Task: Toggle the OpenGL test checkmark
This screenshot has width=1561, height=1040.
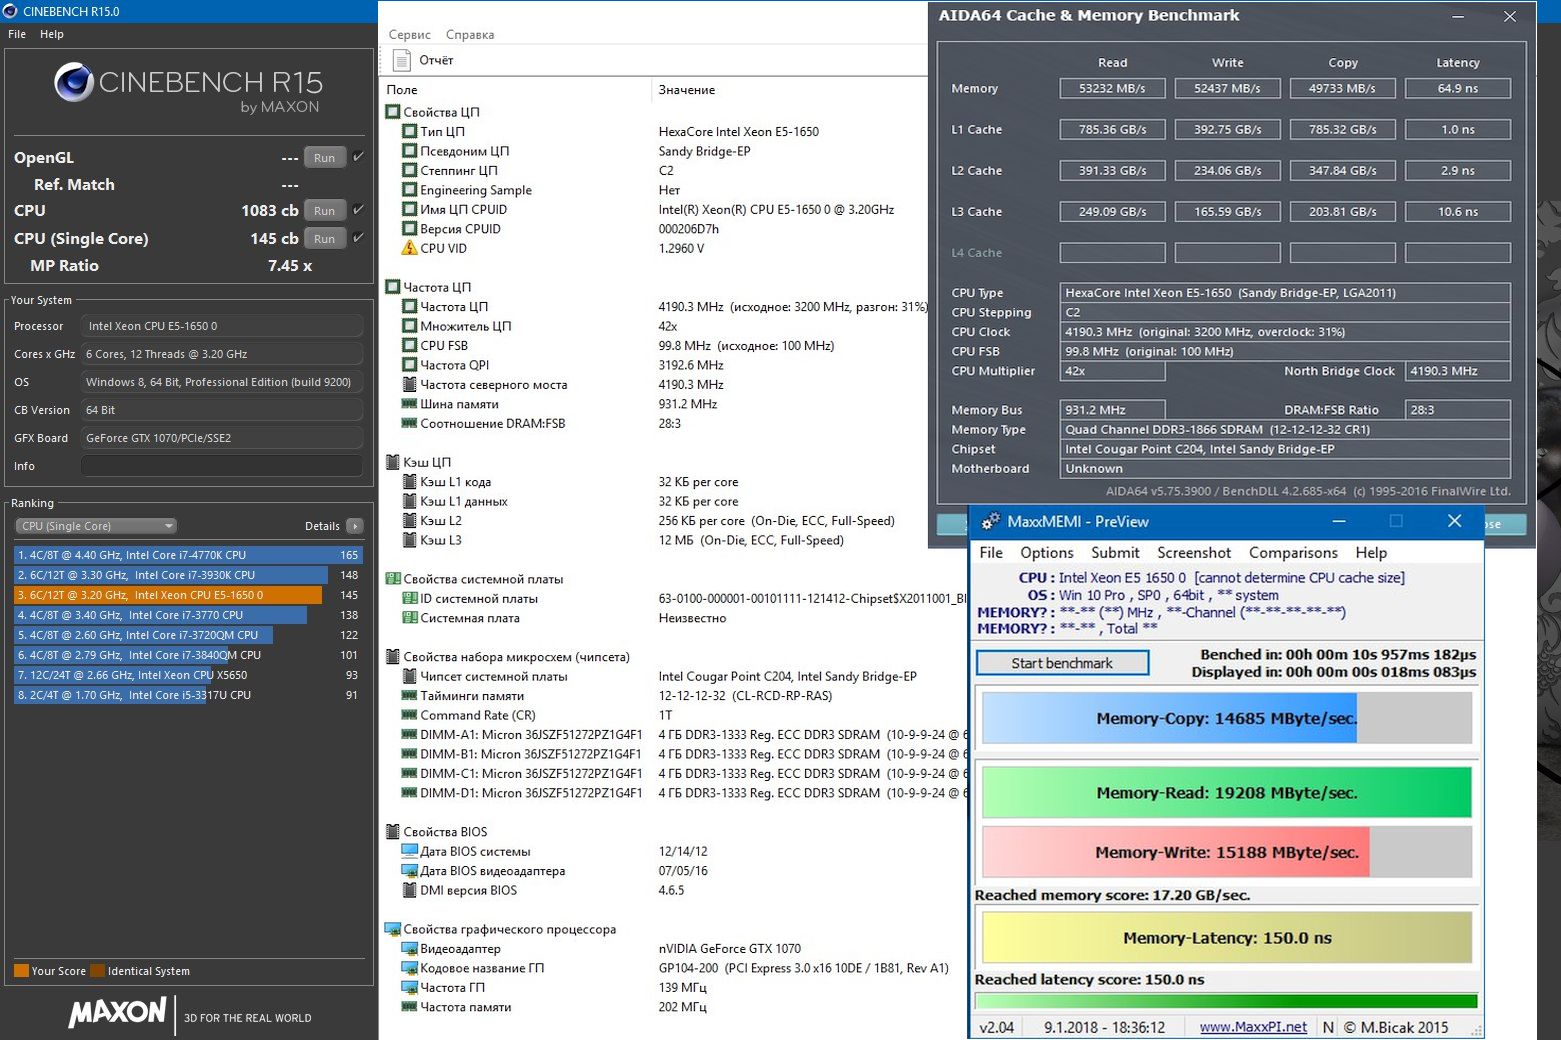Action: pyautogui.click(x=358, y=157)
